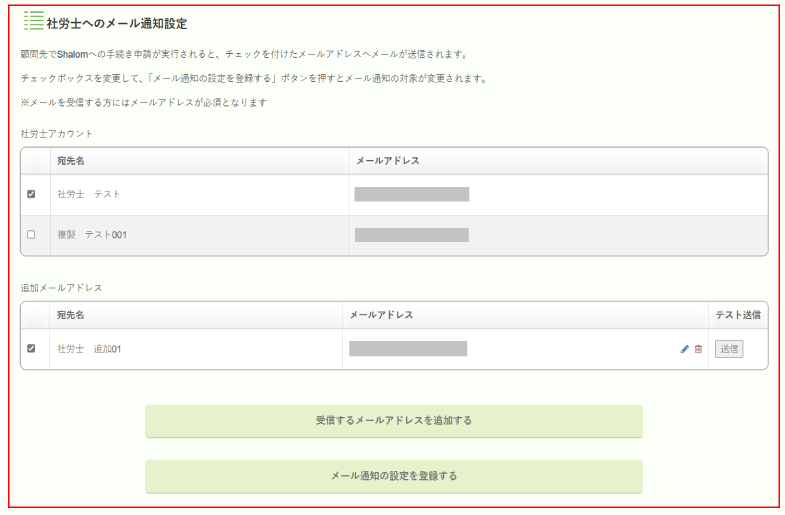Click the 社労士 追加01 email address field
The image size is (785, 515).
pyautogui.click(x=408, y=349)
